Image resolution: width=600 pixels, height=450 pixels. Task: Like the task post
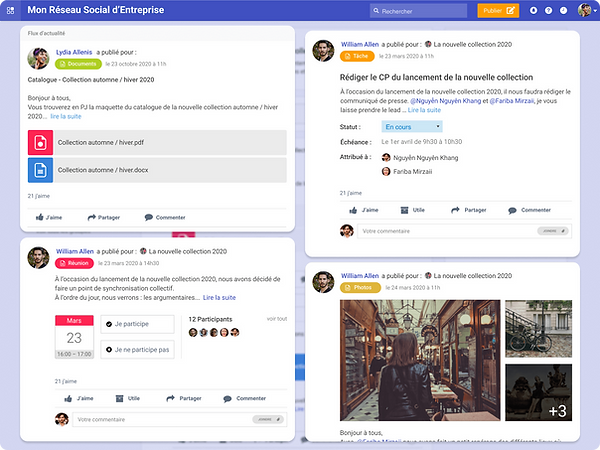[364, 210]
